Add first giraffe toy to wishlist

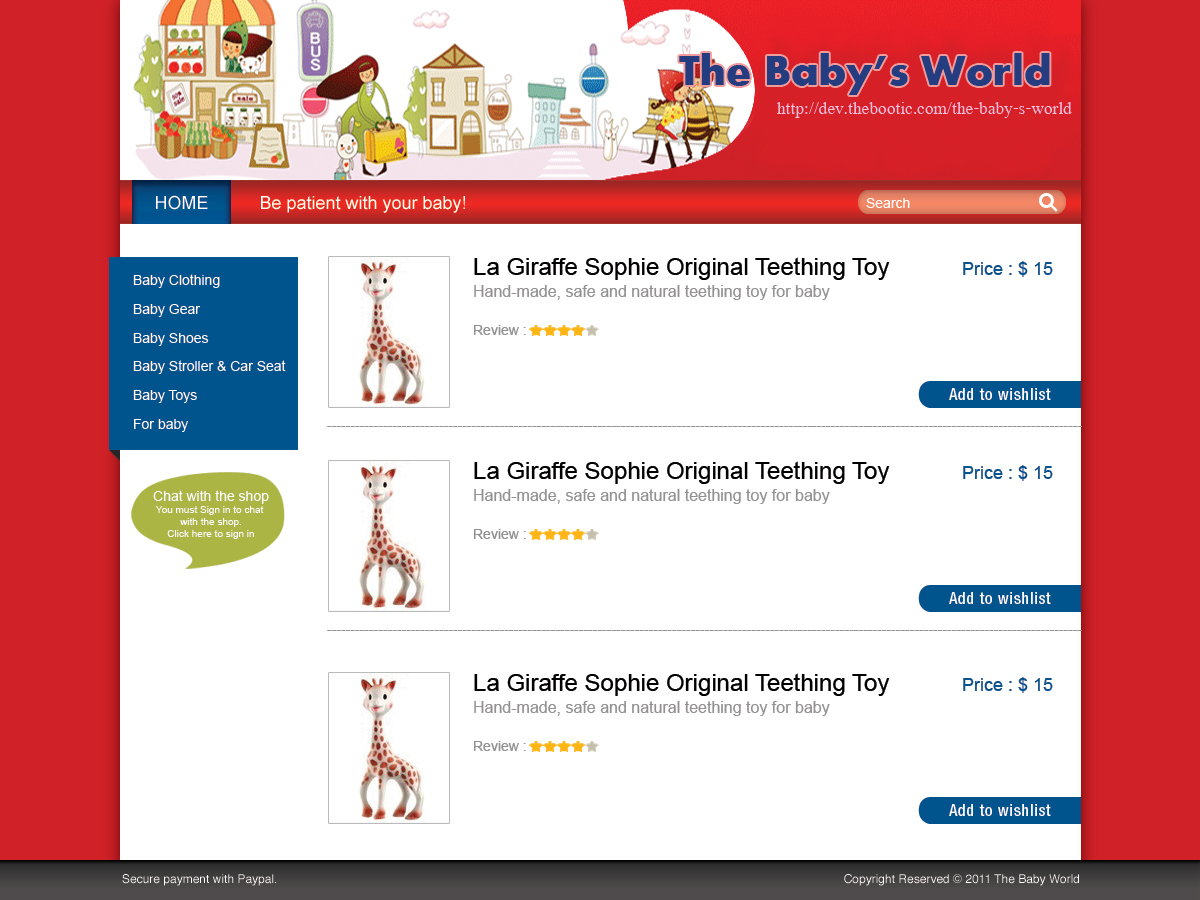[x=1000, y=394]
